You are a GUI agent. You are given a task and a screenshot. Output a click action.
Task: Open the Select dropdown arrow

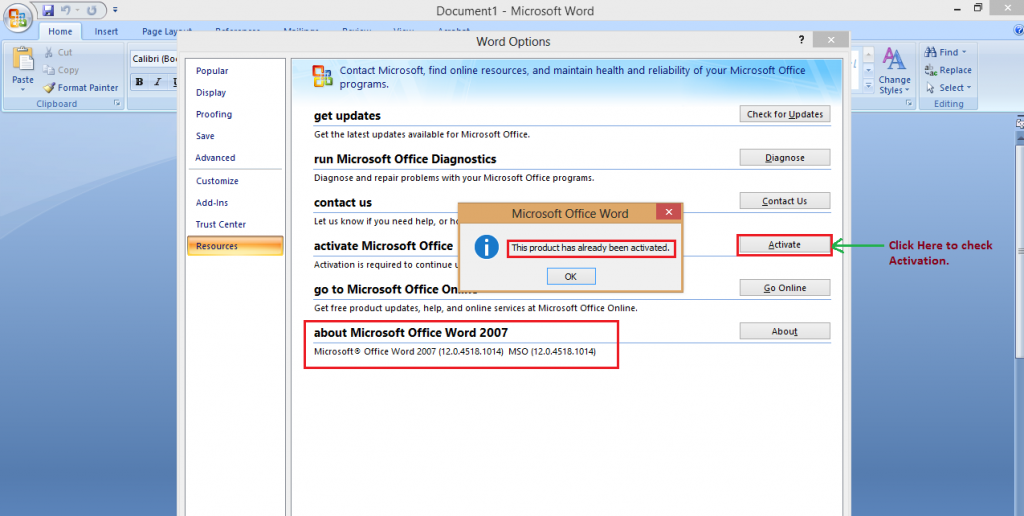pyautogui.click(x=968, y=88)
